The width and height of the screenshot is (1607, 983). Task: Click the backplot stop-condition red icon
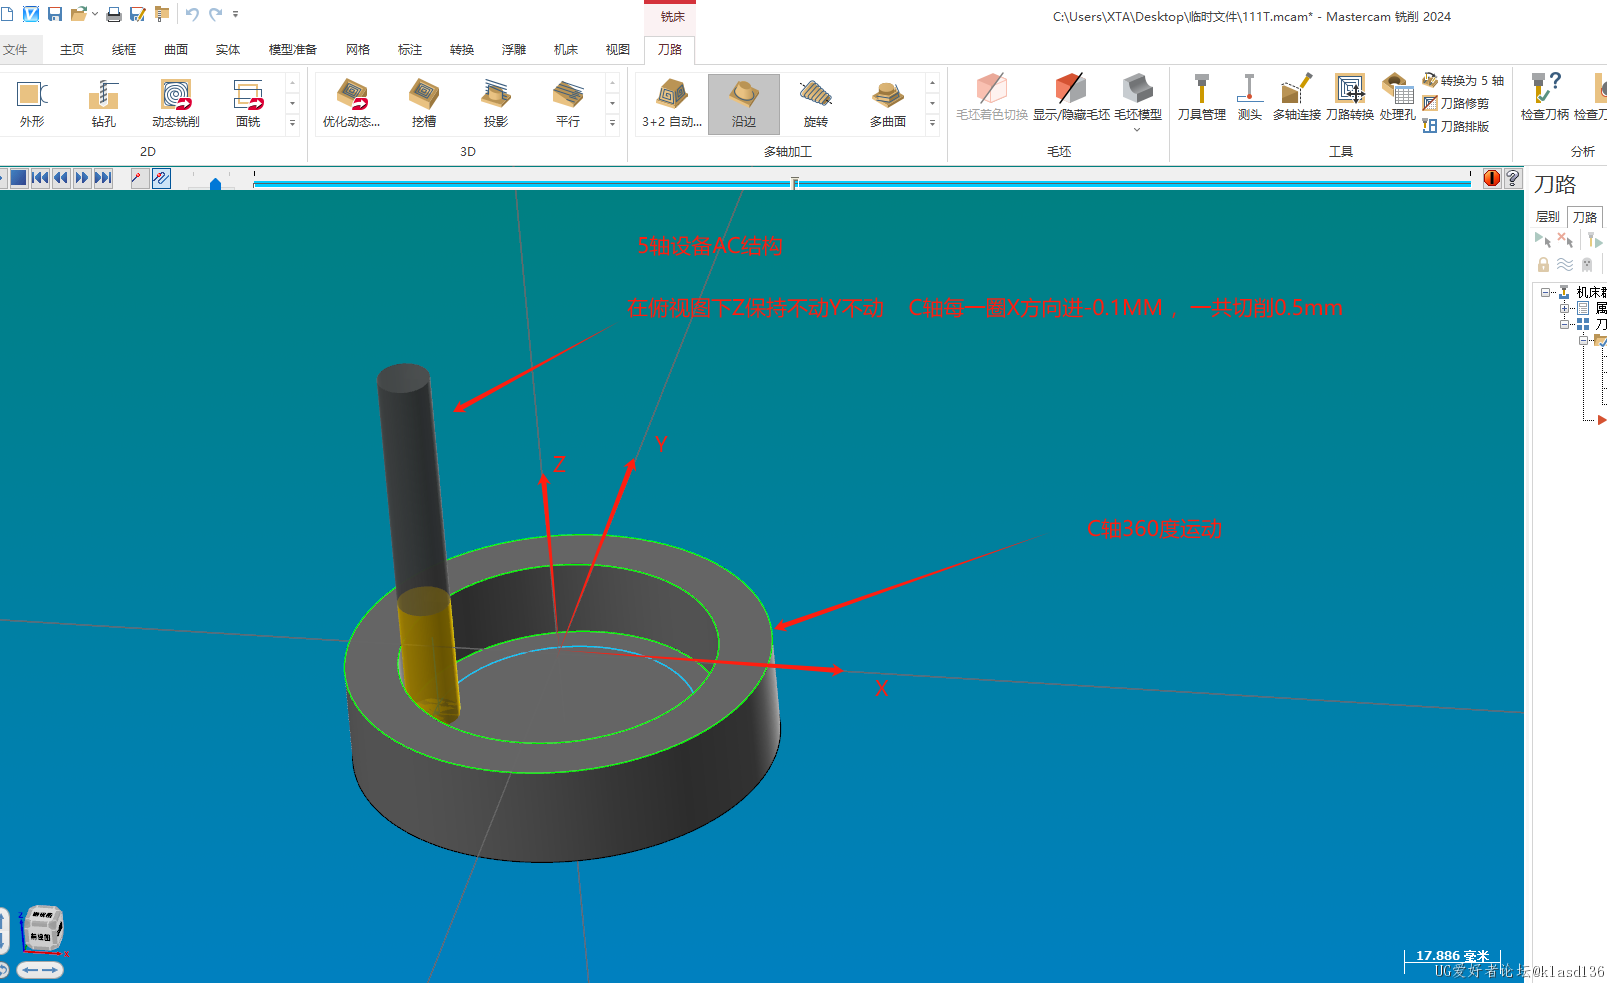(x=1492, y=178)
